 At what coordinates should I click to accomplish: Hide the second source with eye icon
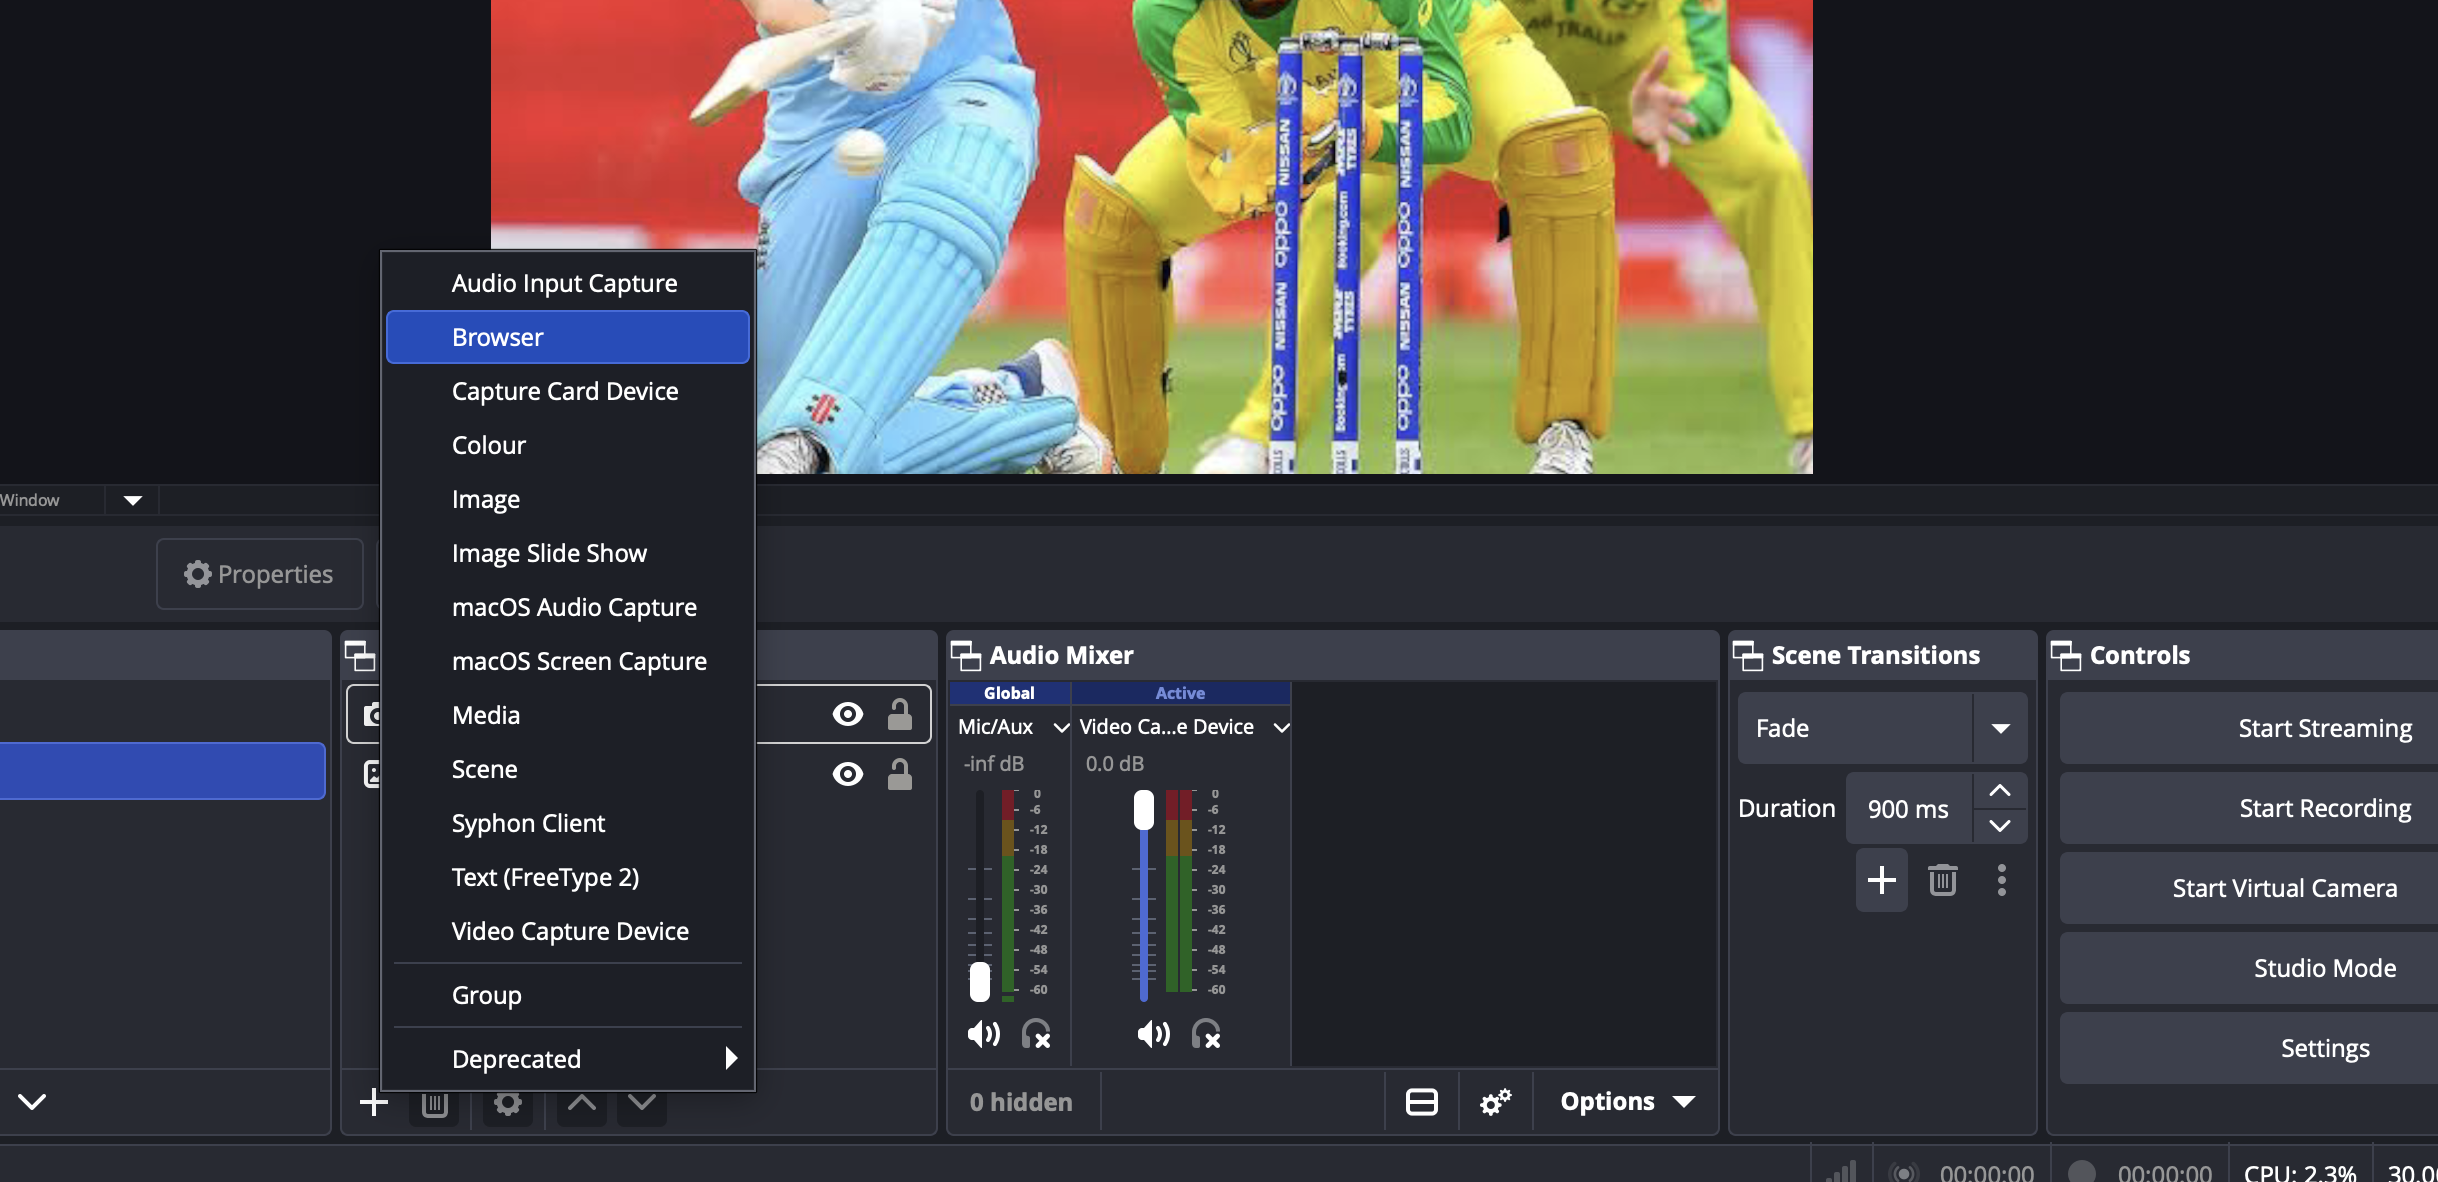848,774
